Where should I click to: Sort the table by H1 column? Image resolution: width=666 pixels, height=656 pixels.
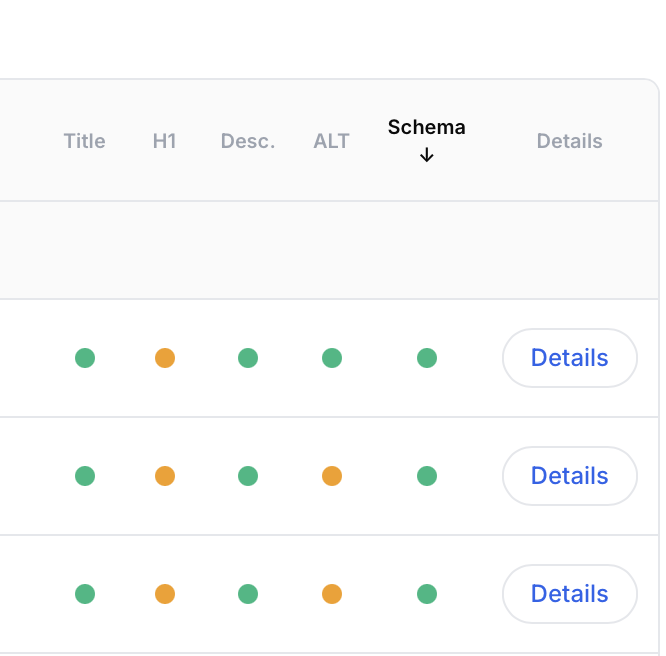165,141
